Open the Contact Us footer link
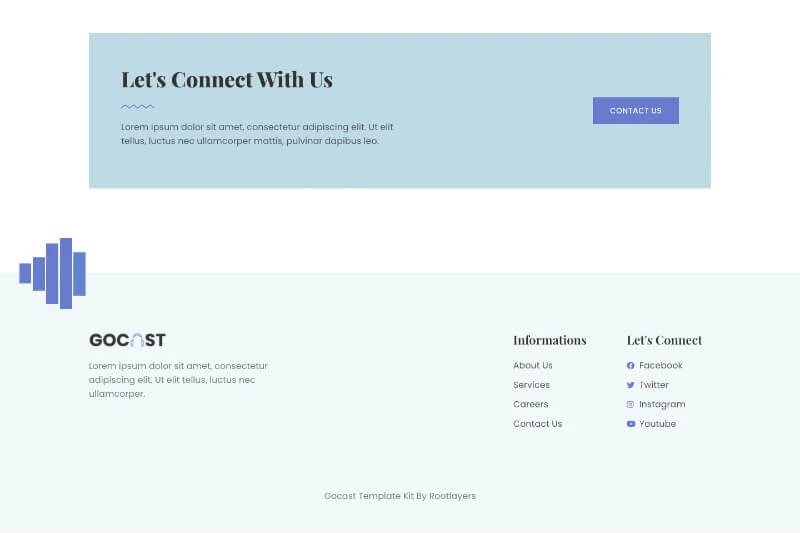 coord(537,424)
